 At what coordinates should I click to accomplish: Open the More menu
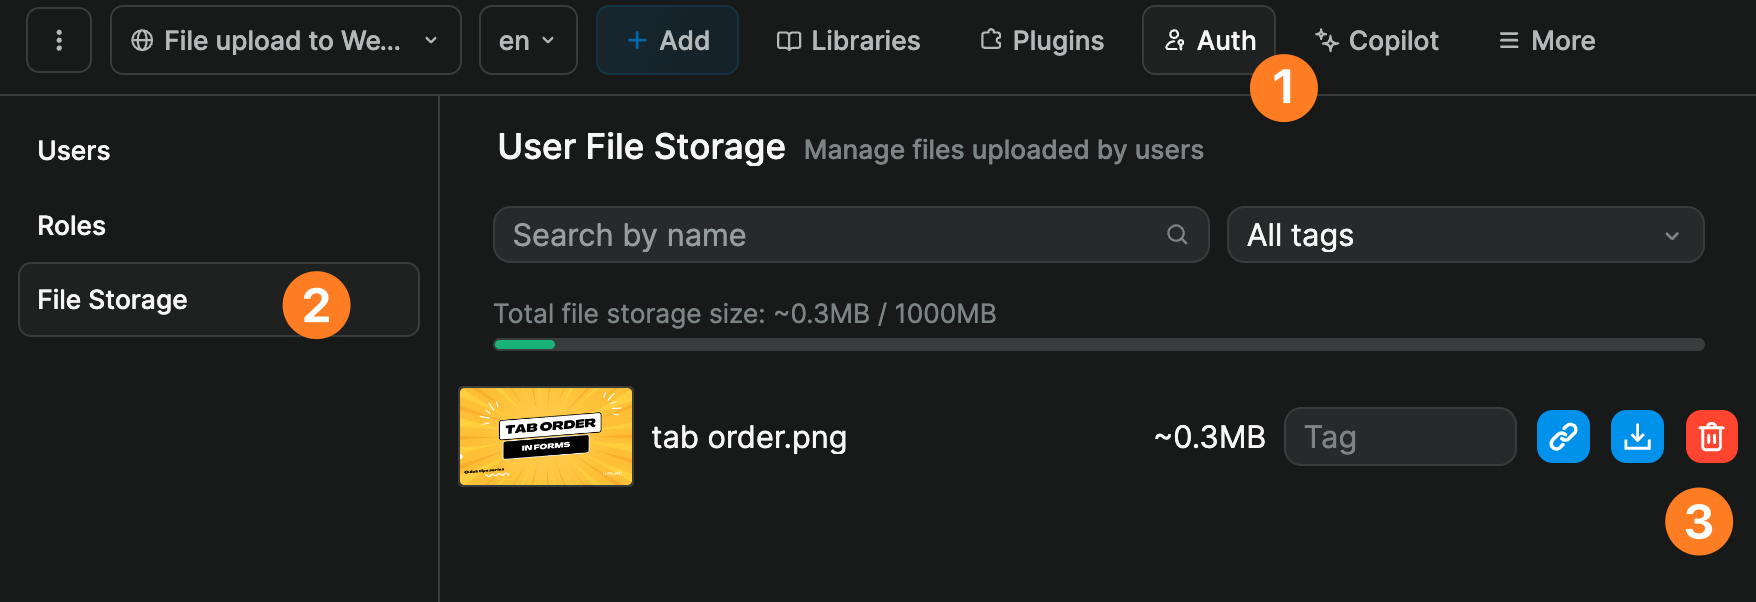(1546, 40)
